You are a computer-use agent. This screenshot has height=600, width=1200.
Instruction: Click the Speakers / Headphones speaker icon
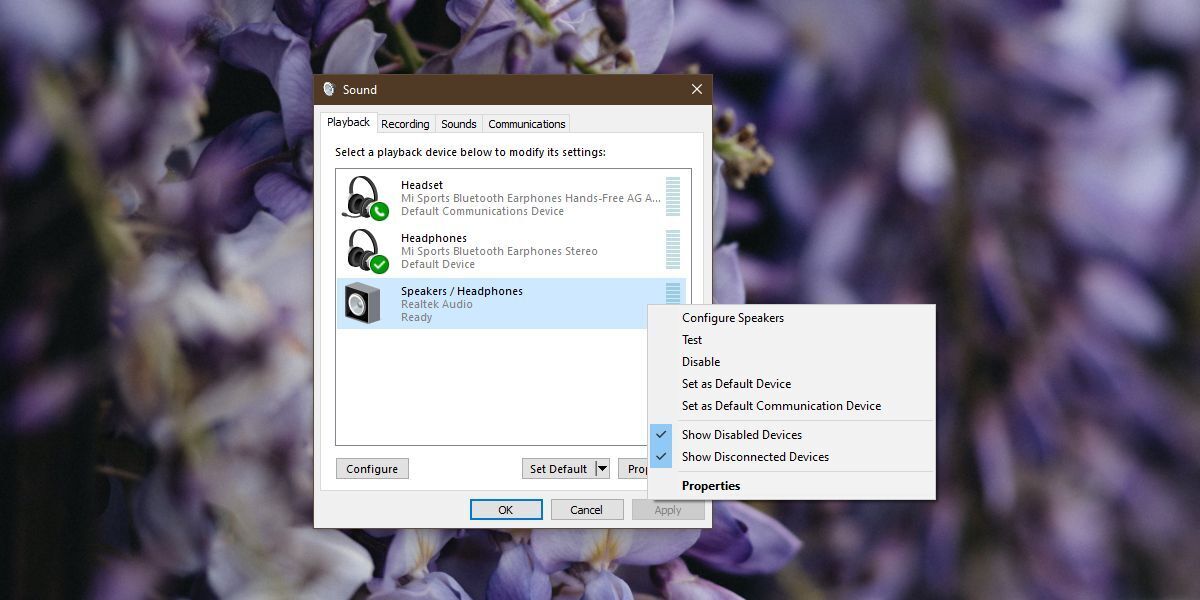click(x=361, y=303)
